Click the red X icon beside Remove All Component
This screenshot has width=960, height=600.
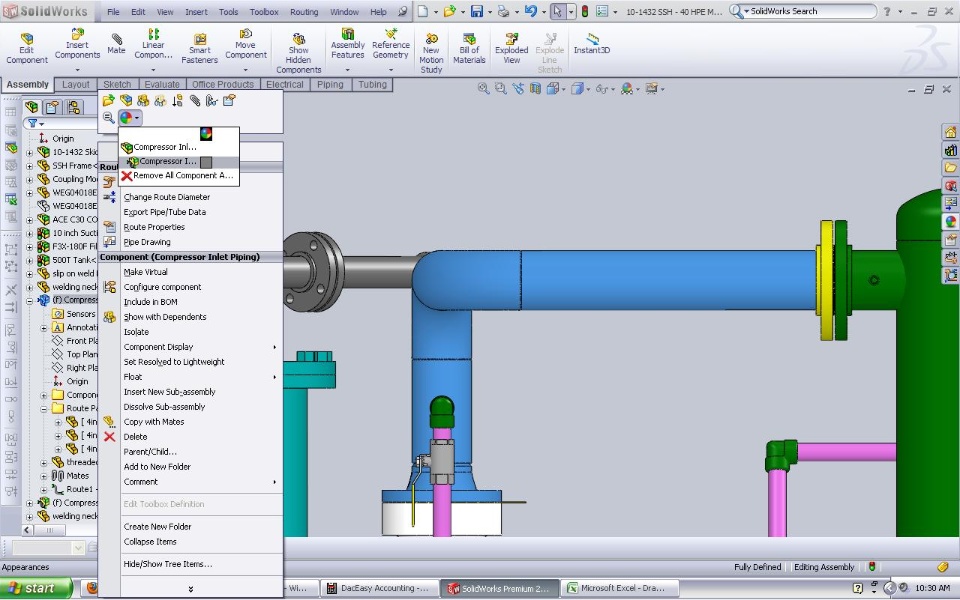pyautogui.click(x=127, y=176)
